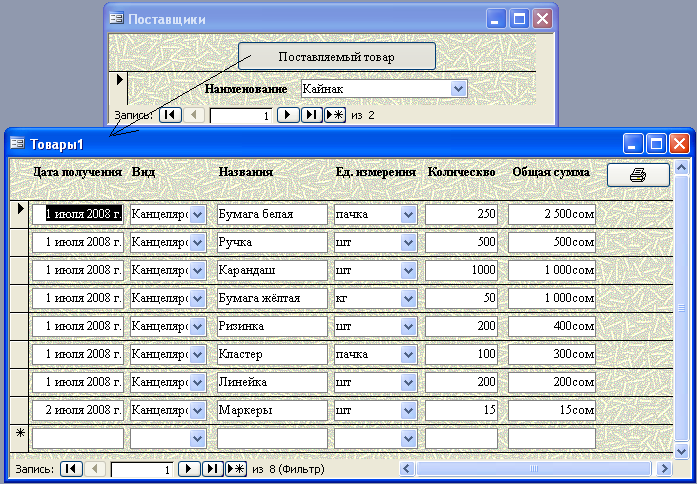Click total field showing 400сом
This screenshot has width=697, height=484.
pyautogui.click(x=552, y=326)
